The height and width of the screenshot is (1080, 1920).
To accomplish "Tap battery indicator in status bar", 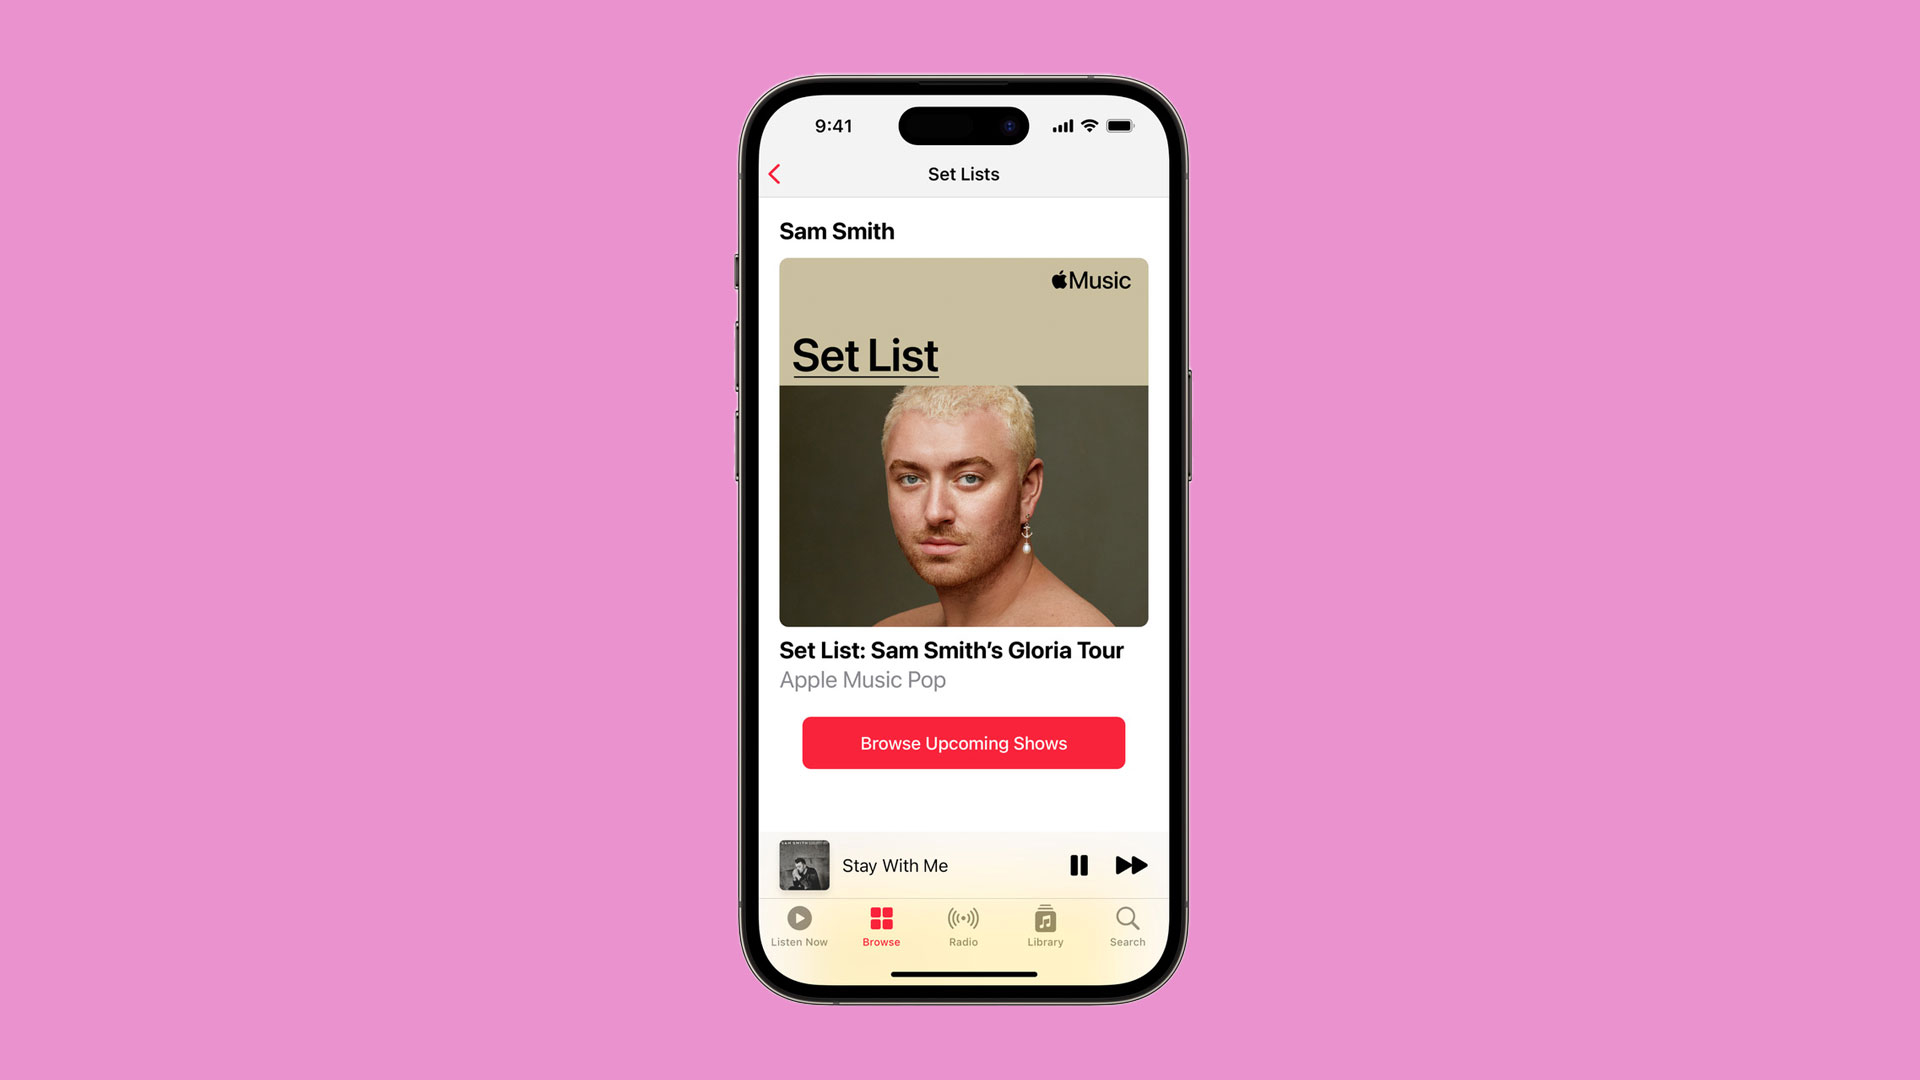I will [1121, 125].
